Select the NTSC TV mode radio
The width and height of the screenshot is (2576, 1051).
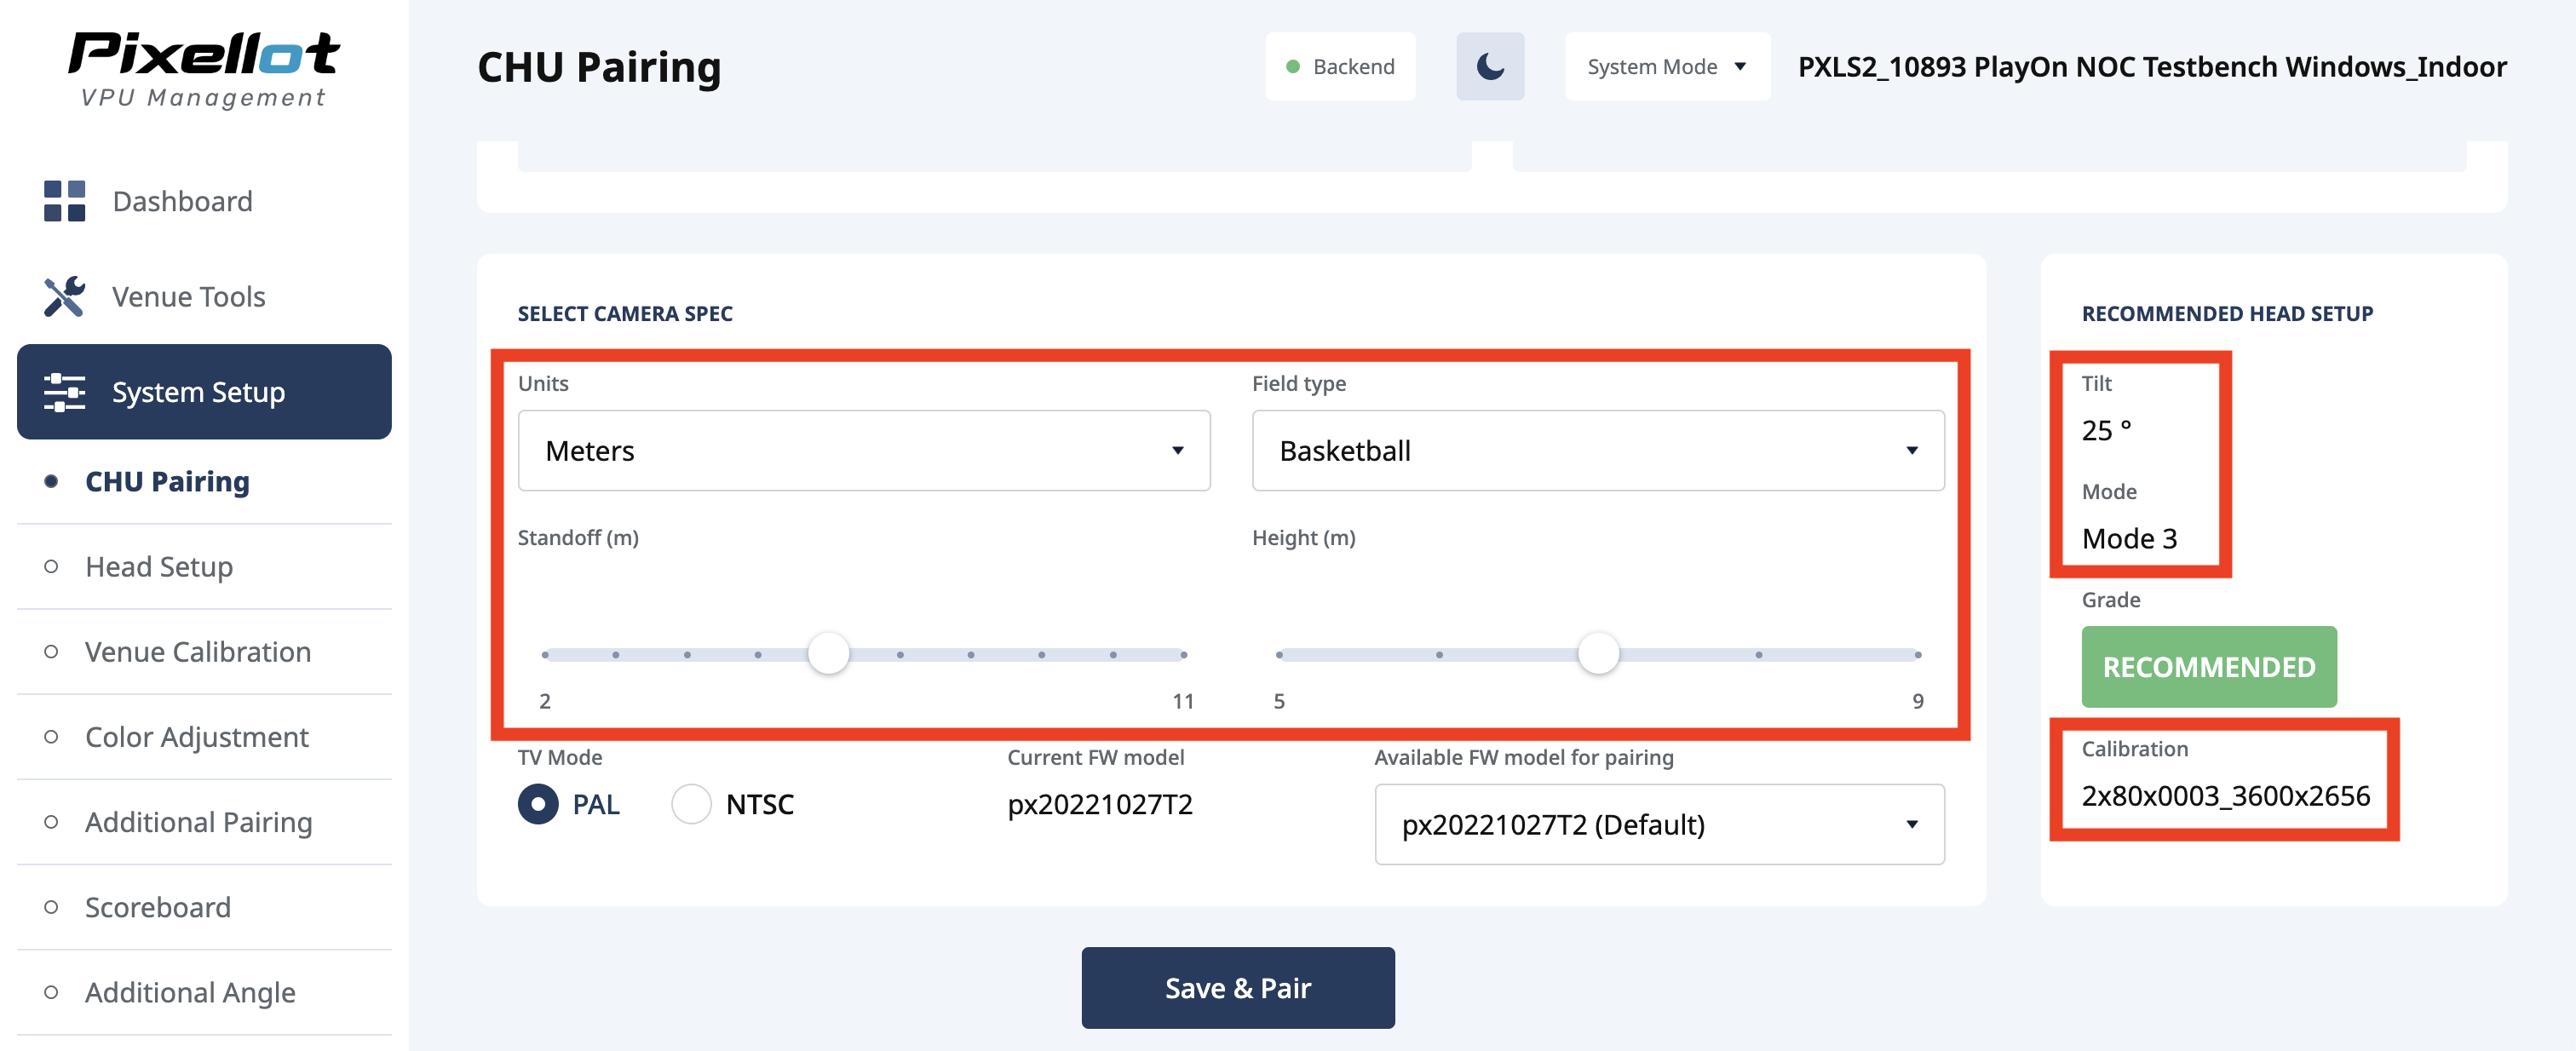(691, 804)
